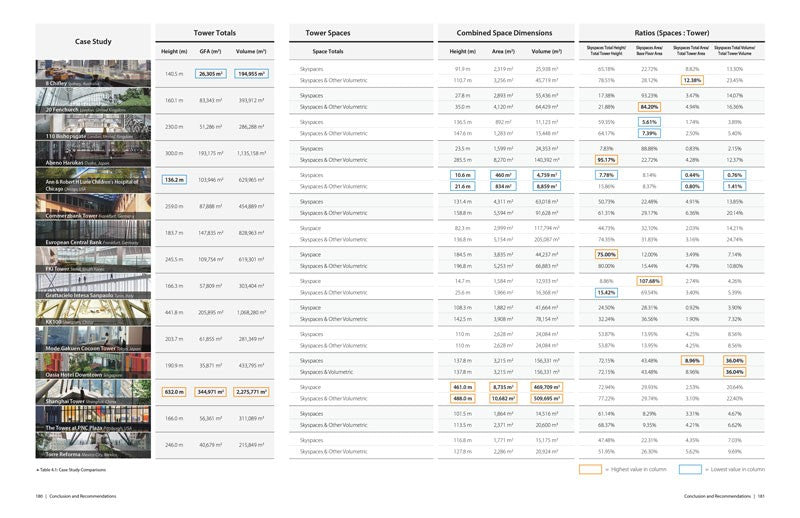The height and width of the screenshot is (518, 800).
Task: Click the Ratios (Spaces : Tower) header
Action: [x=671, y=33]
